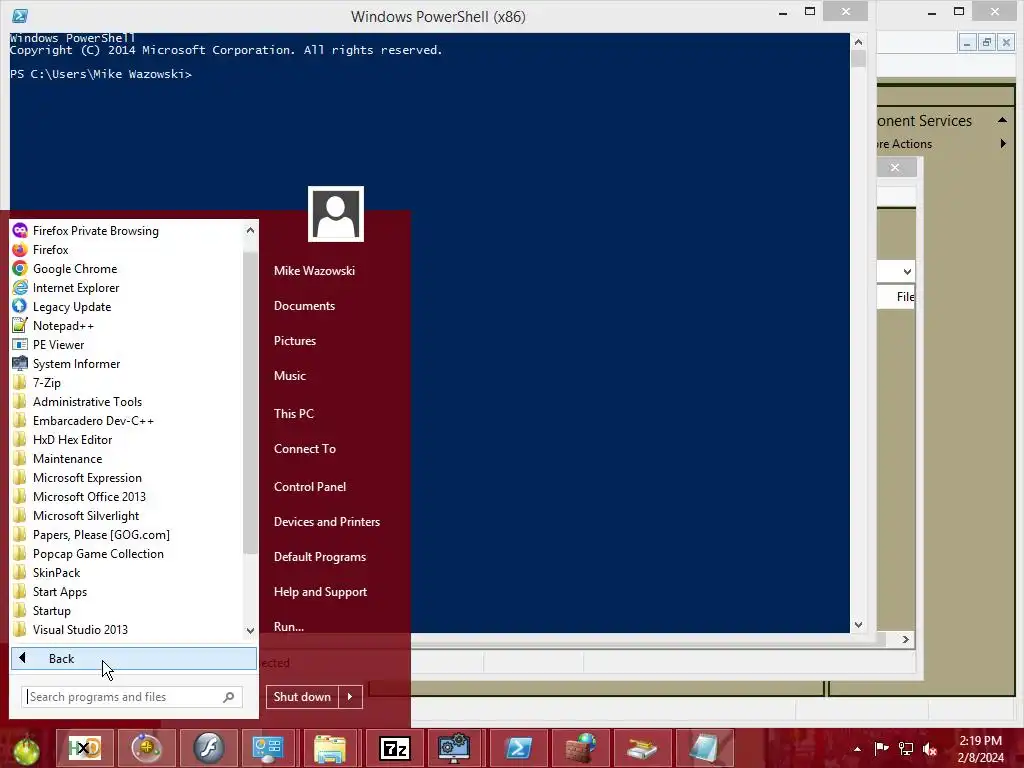Click the muted volume tray icon
The image size is (1024, 768).
[930, 748]
